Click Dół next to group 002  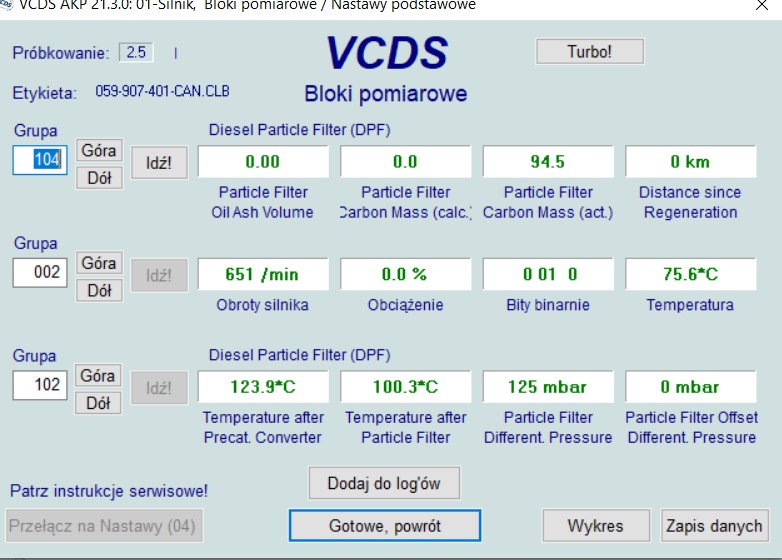click(x=99, y=291)
